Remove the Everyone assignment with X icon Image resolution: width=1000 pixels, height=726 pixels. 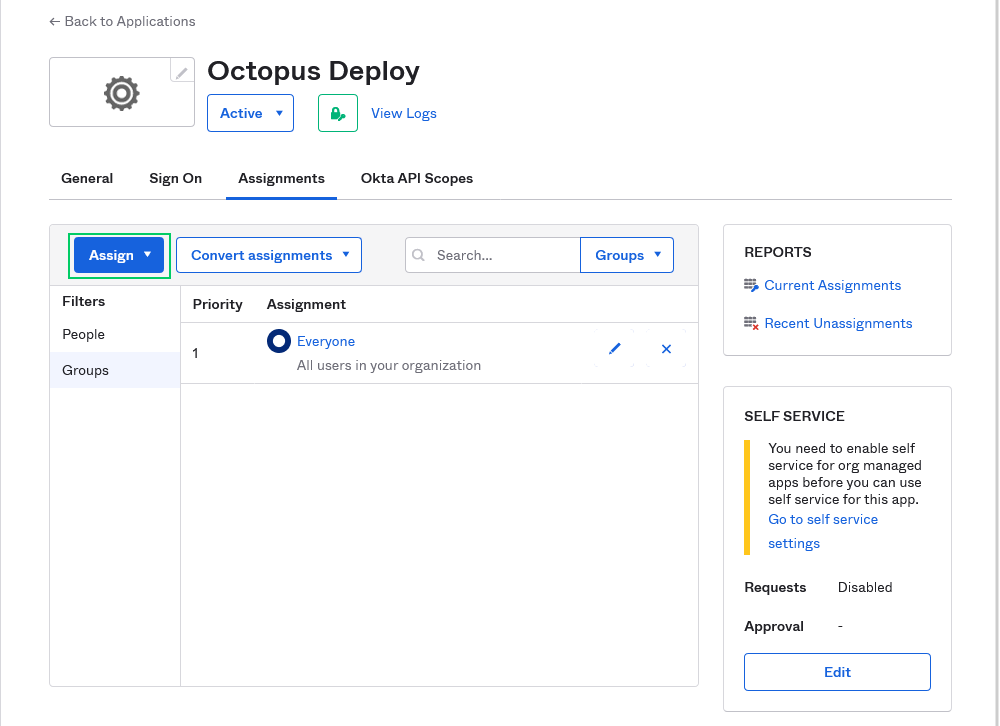666,349
